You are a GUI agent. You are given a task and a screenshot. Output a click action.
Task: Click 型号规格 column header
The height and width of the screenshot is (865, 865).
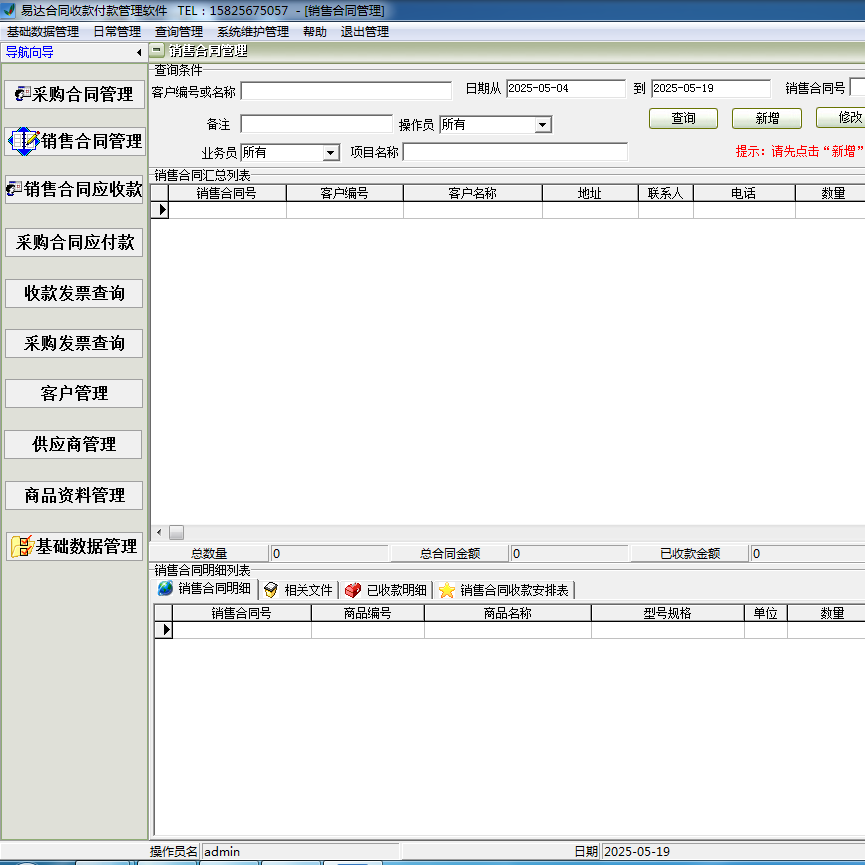668,613
